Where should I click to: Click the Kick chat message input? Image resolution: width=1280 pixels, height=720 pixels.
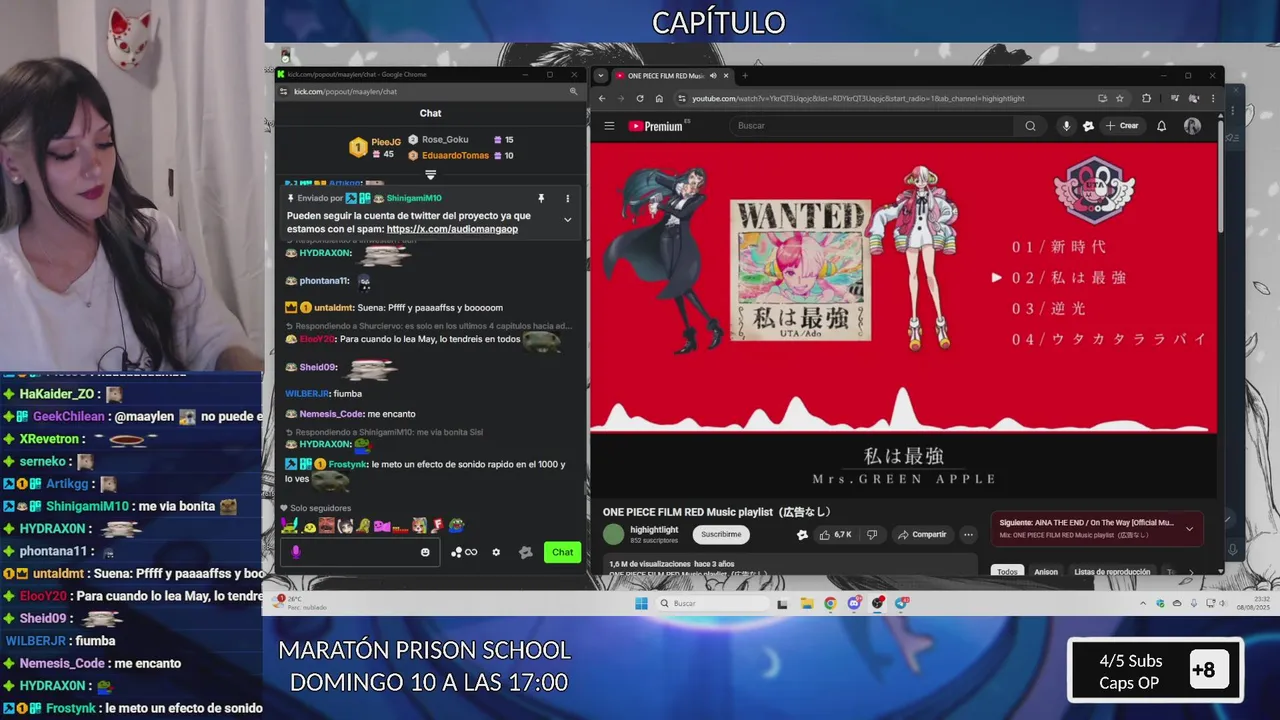[x=358, y=552]
